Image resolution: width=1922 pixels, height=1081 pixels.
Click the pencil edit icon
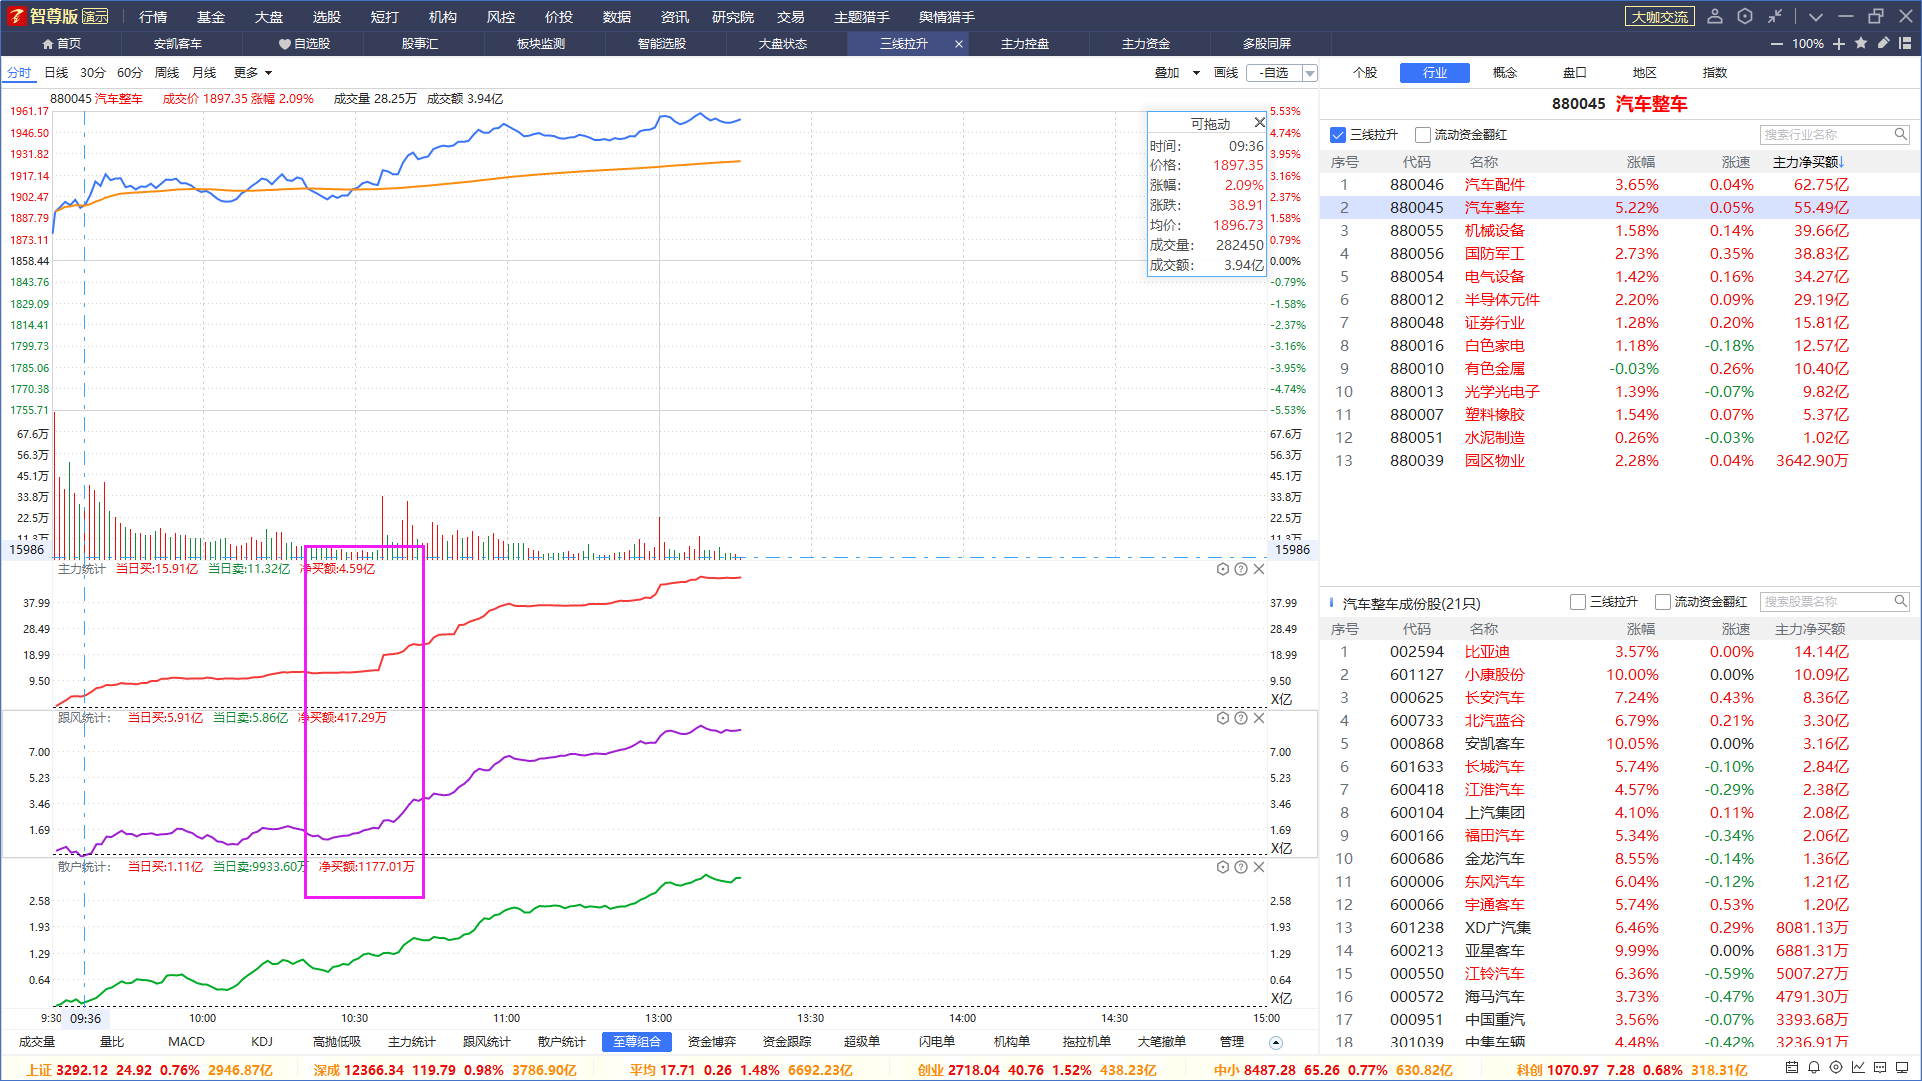tap(1883, 43)
